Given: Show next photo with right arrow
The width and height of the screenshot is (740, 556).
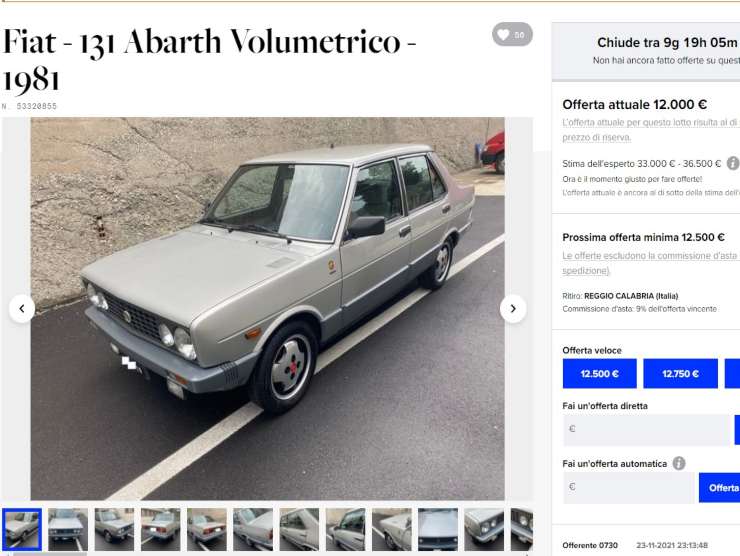Looking at the screenshot, I should 513,309.
